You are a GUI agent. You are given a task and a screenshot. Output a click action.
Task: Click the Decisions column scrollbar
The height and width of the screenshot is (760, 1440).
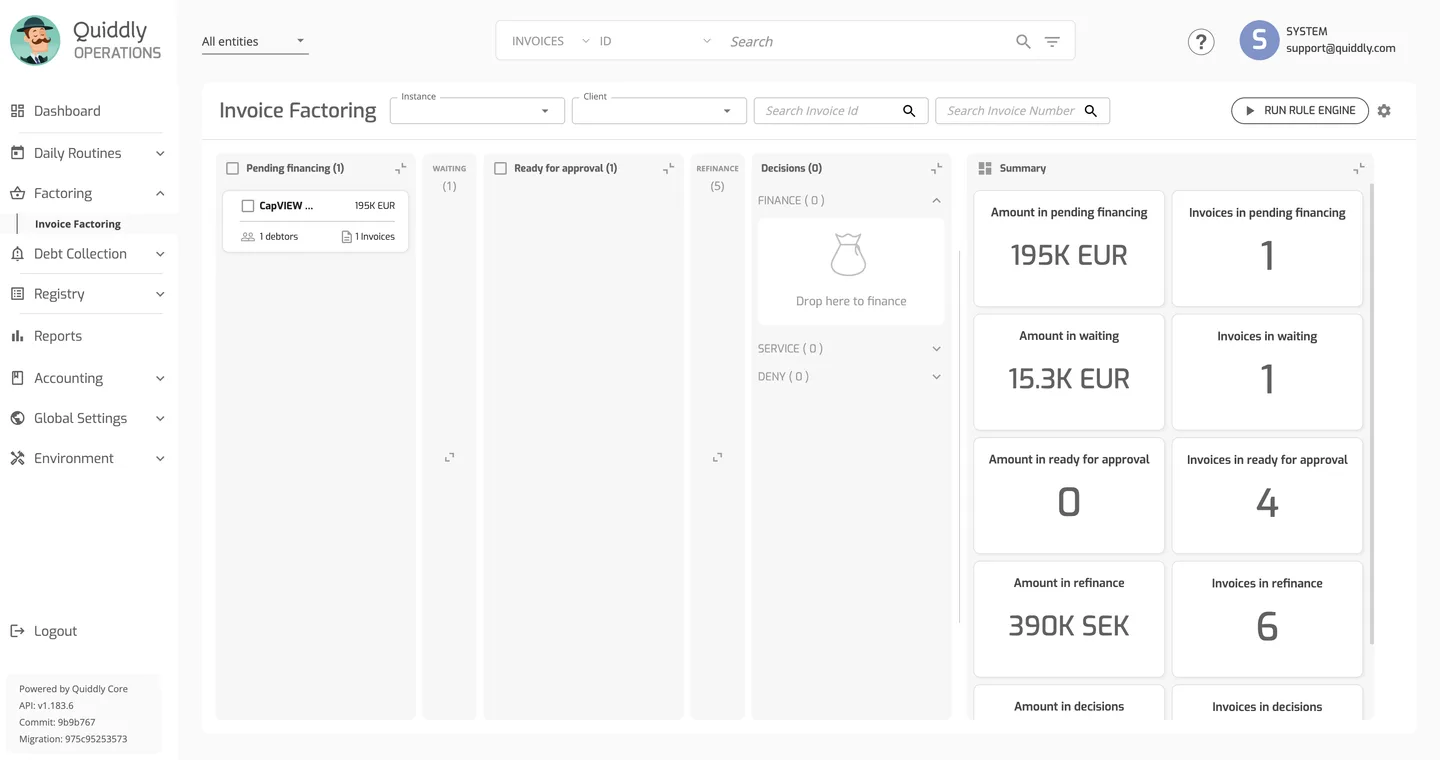[x=959, y=437]
